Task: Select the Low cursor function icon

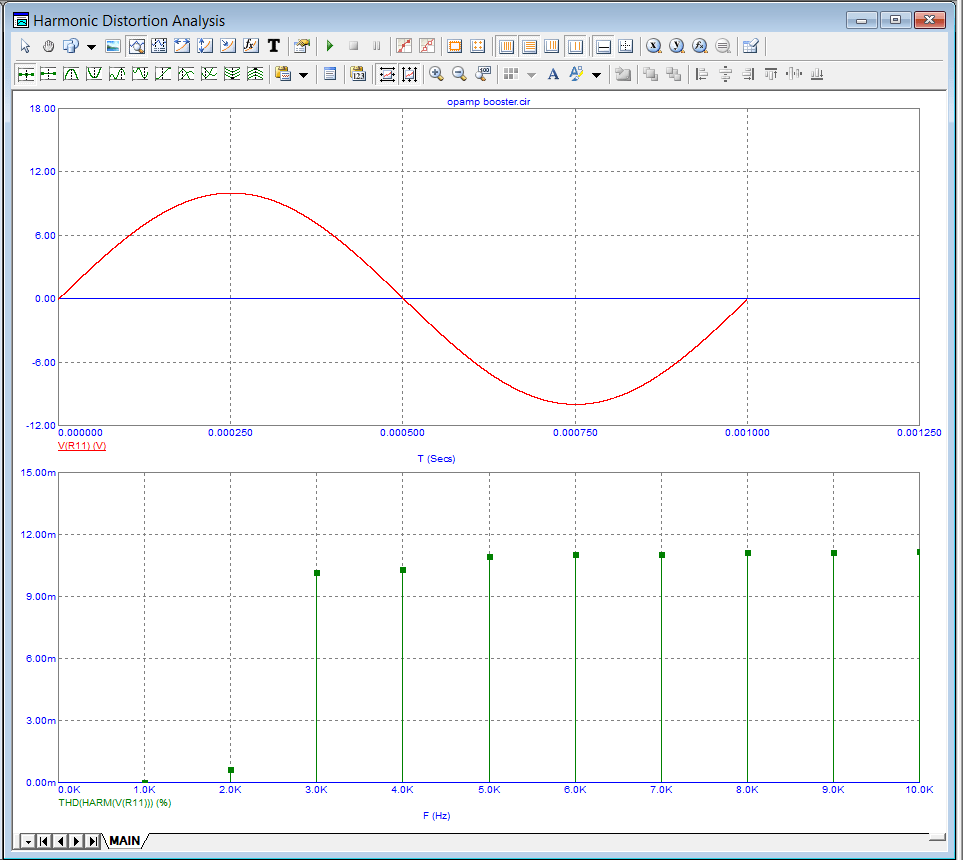Action: (x=140, y=74)
